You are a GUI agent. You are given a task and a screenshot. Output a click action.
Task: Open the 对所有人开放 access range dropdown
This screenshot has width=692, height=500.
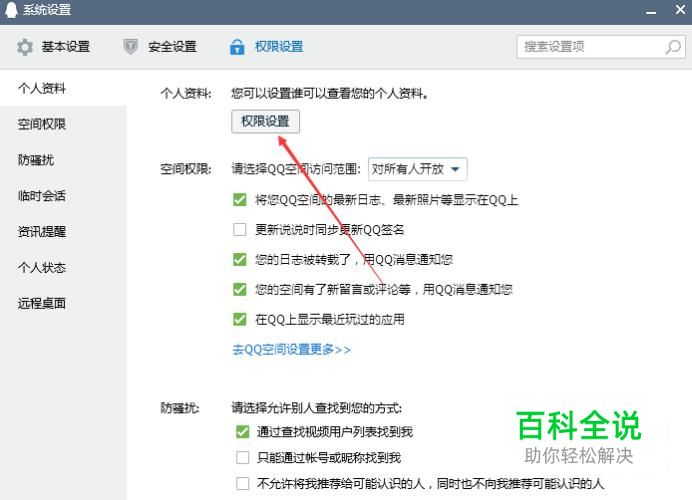pos(417,169)
